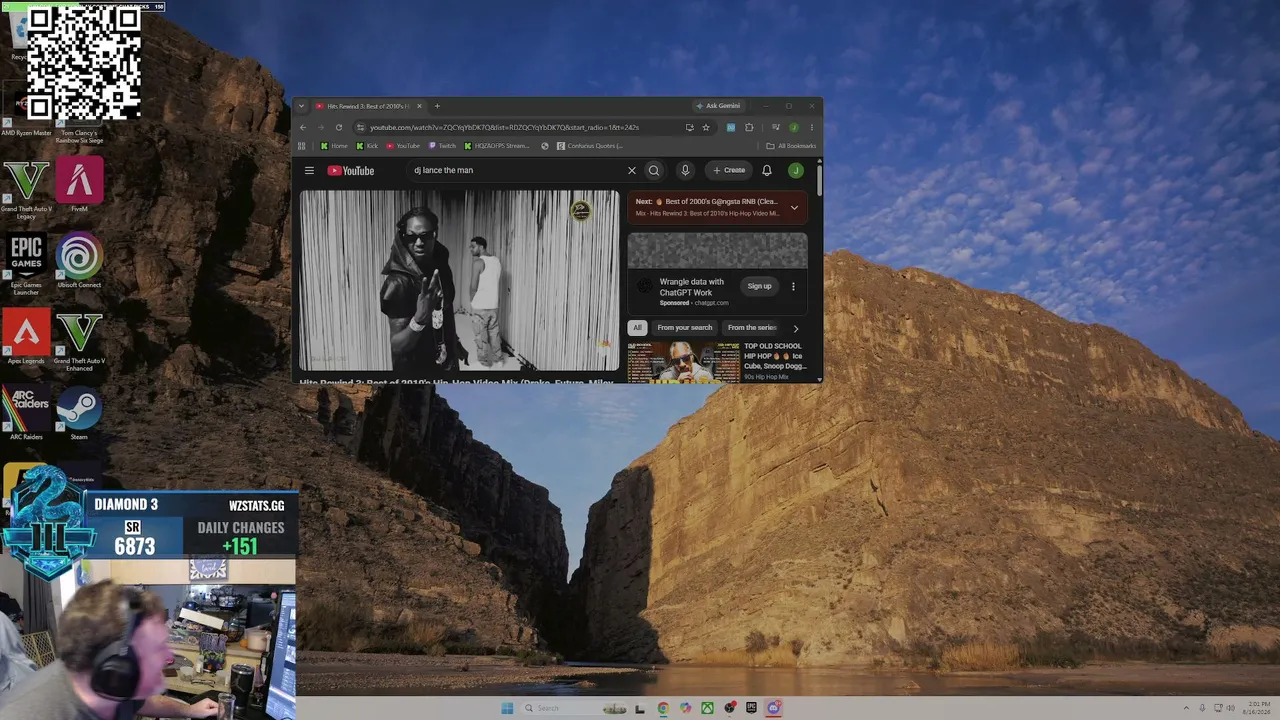Open the Confucius Quotes bookmark
The width and height of the screenshot is (1280, 720).
tap(590, 146)
